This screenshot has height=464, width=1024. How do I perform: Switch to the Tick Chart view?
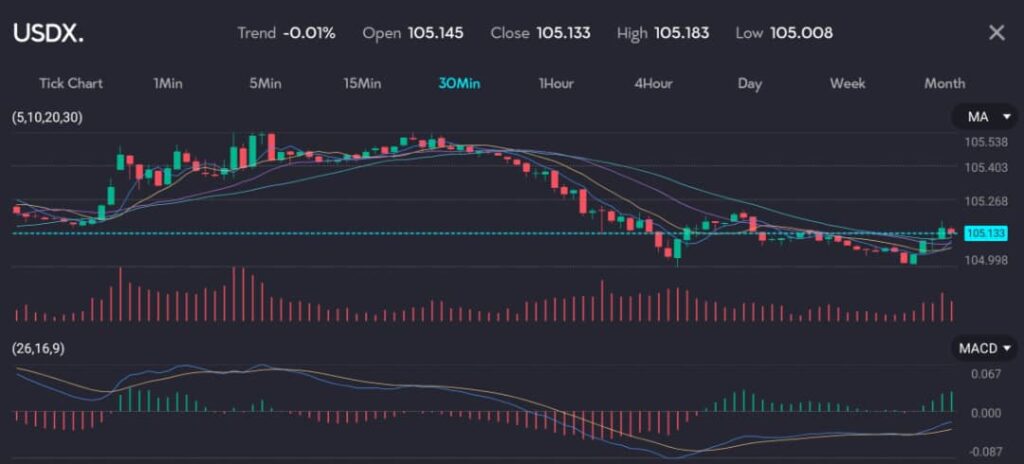(x=71, y=83)
